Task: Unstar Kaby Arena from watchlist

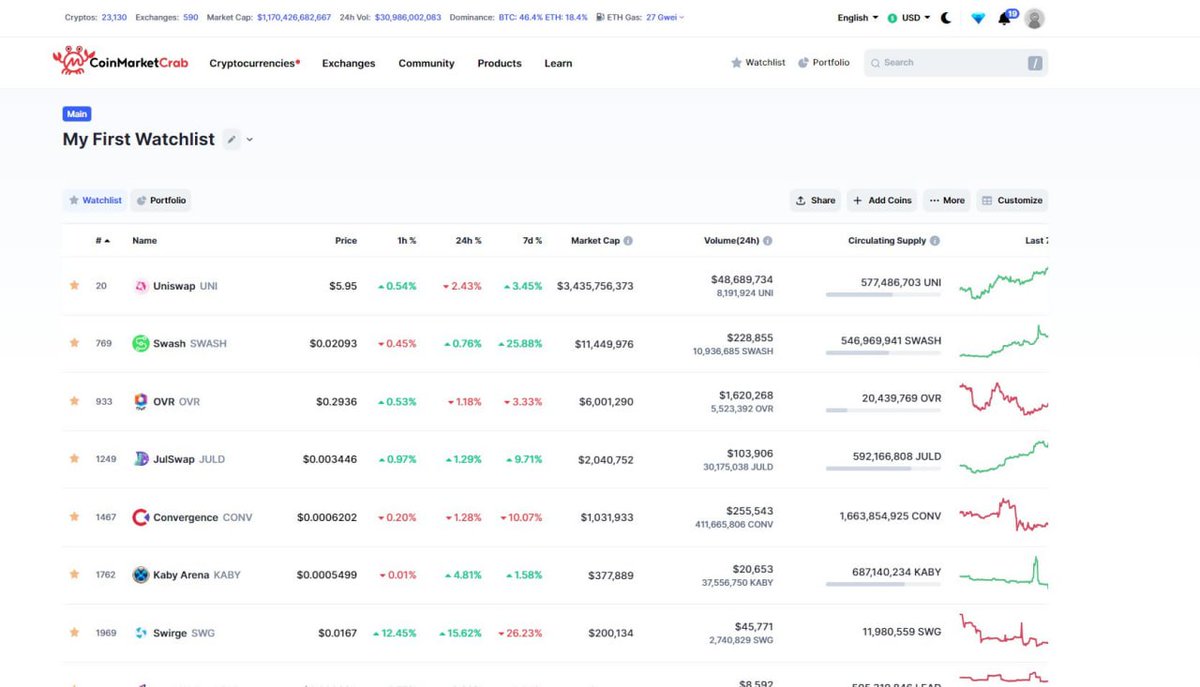Action: click(x=74, y=575)
